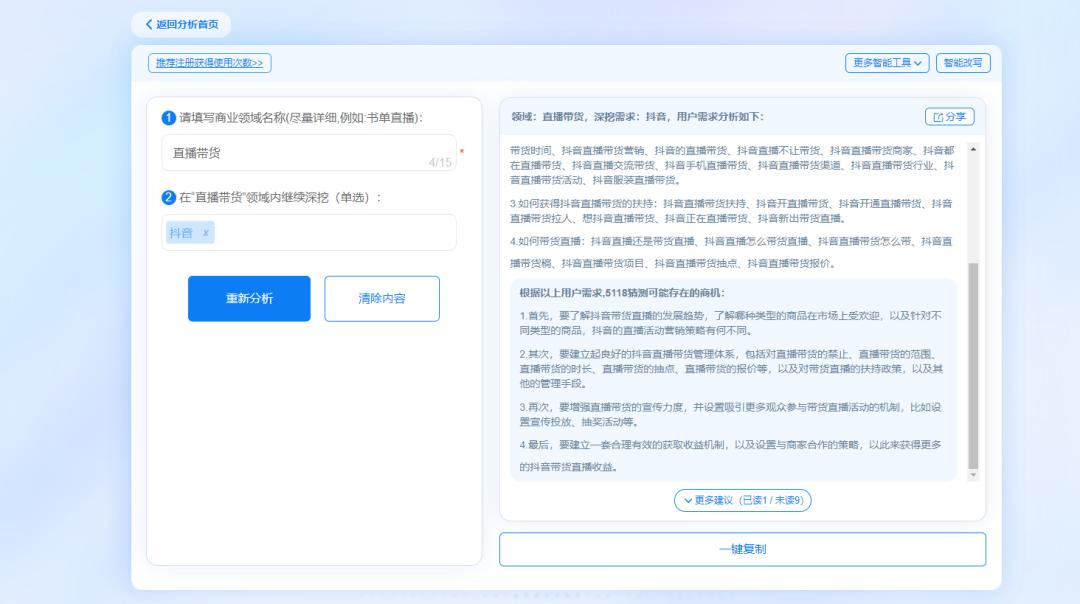This screenshot has width=1080, height=604.
Task: Click the red asterisk beside the 直播带货 input
Action: [461, 150]
